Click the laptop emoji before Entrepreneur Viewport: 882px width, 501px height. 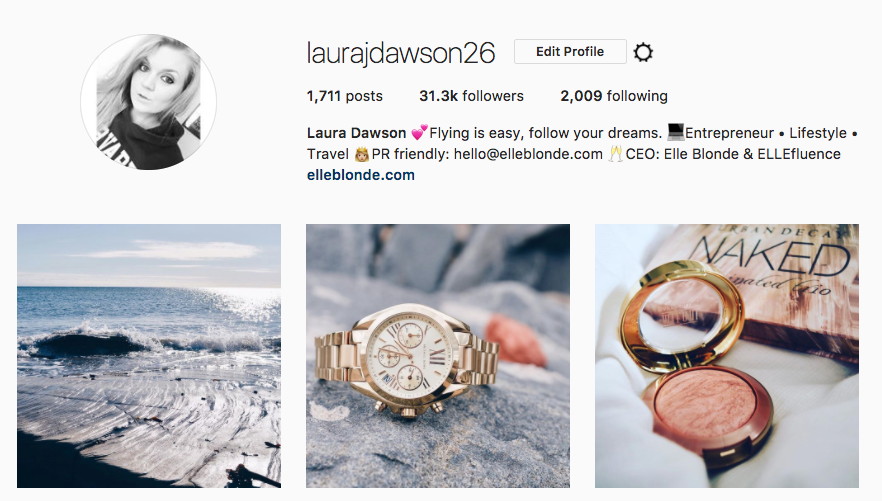675,132
